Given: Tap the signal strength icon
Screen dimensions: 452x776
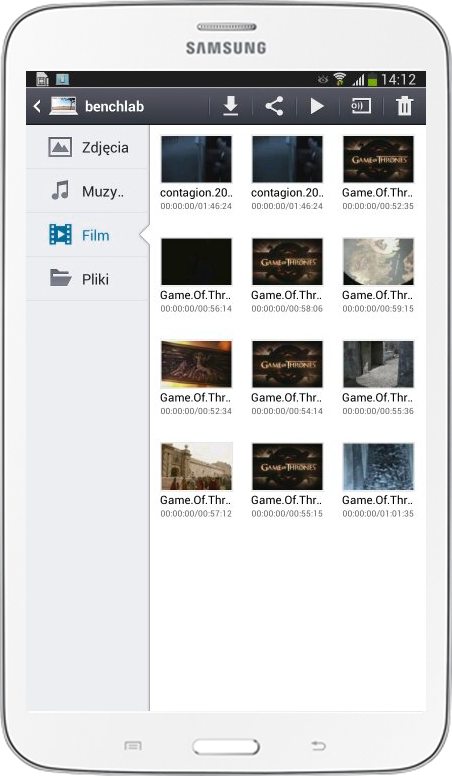Looking at the screenshot, I should (358, 80).
